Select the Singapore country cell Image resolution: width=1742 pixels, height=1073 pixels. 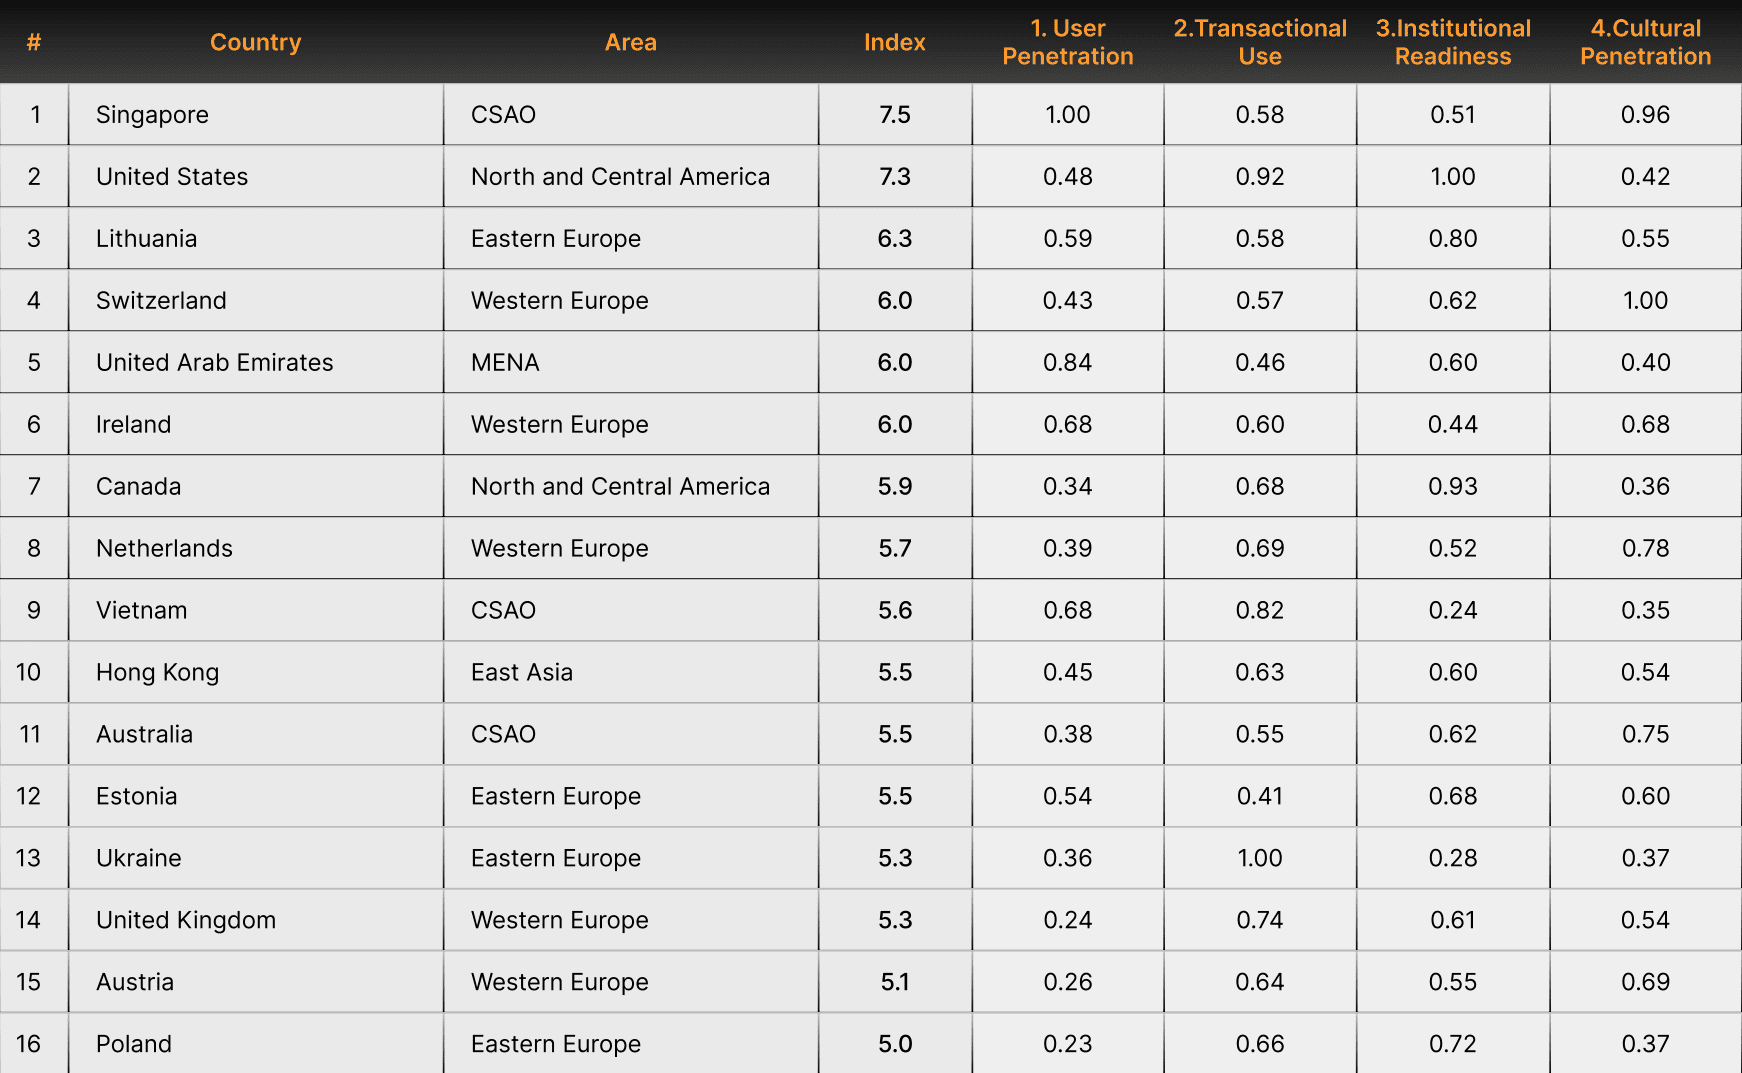[x=152, y=115]
